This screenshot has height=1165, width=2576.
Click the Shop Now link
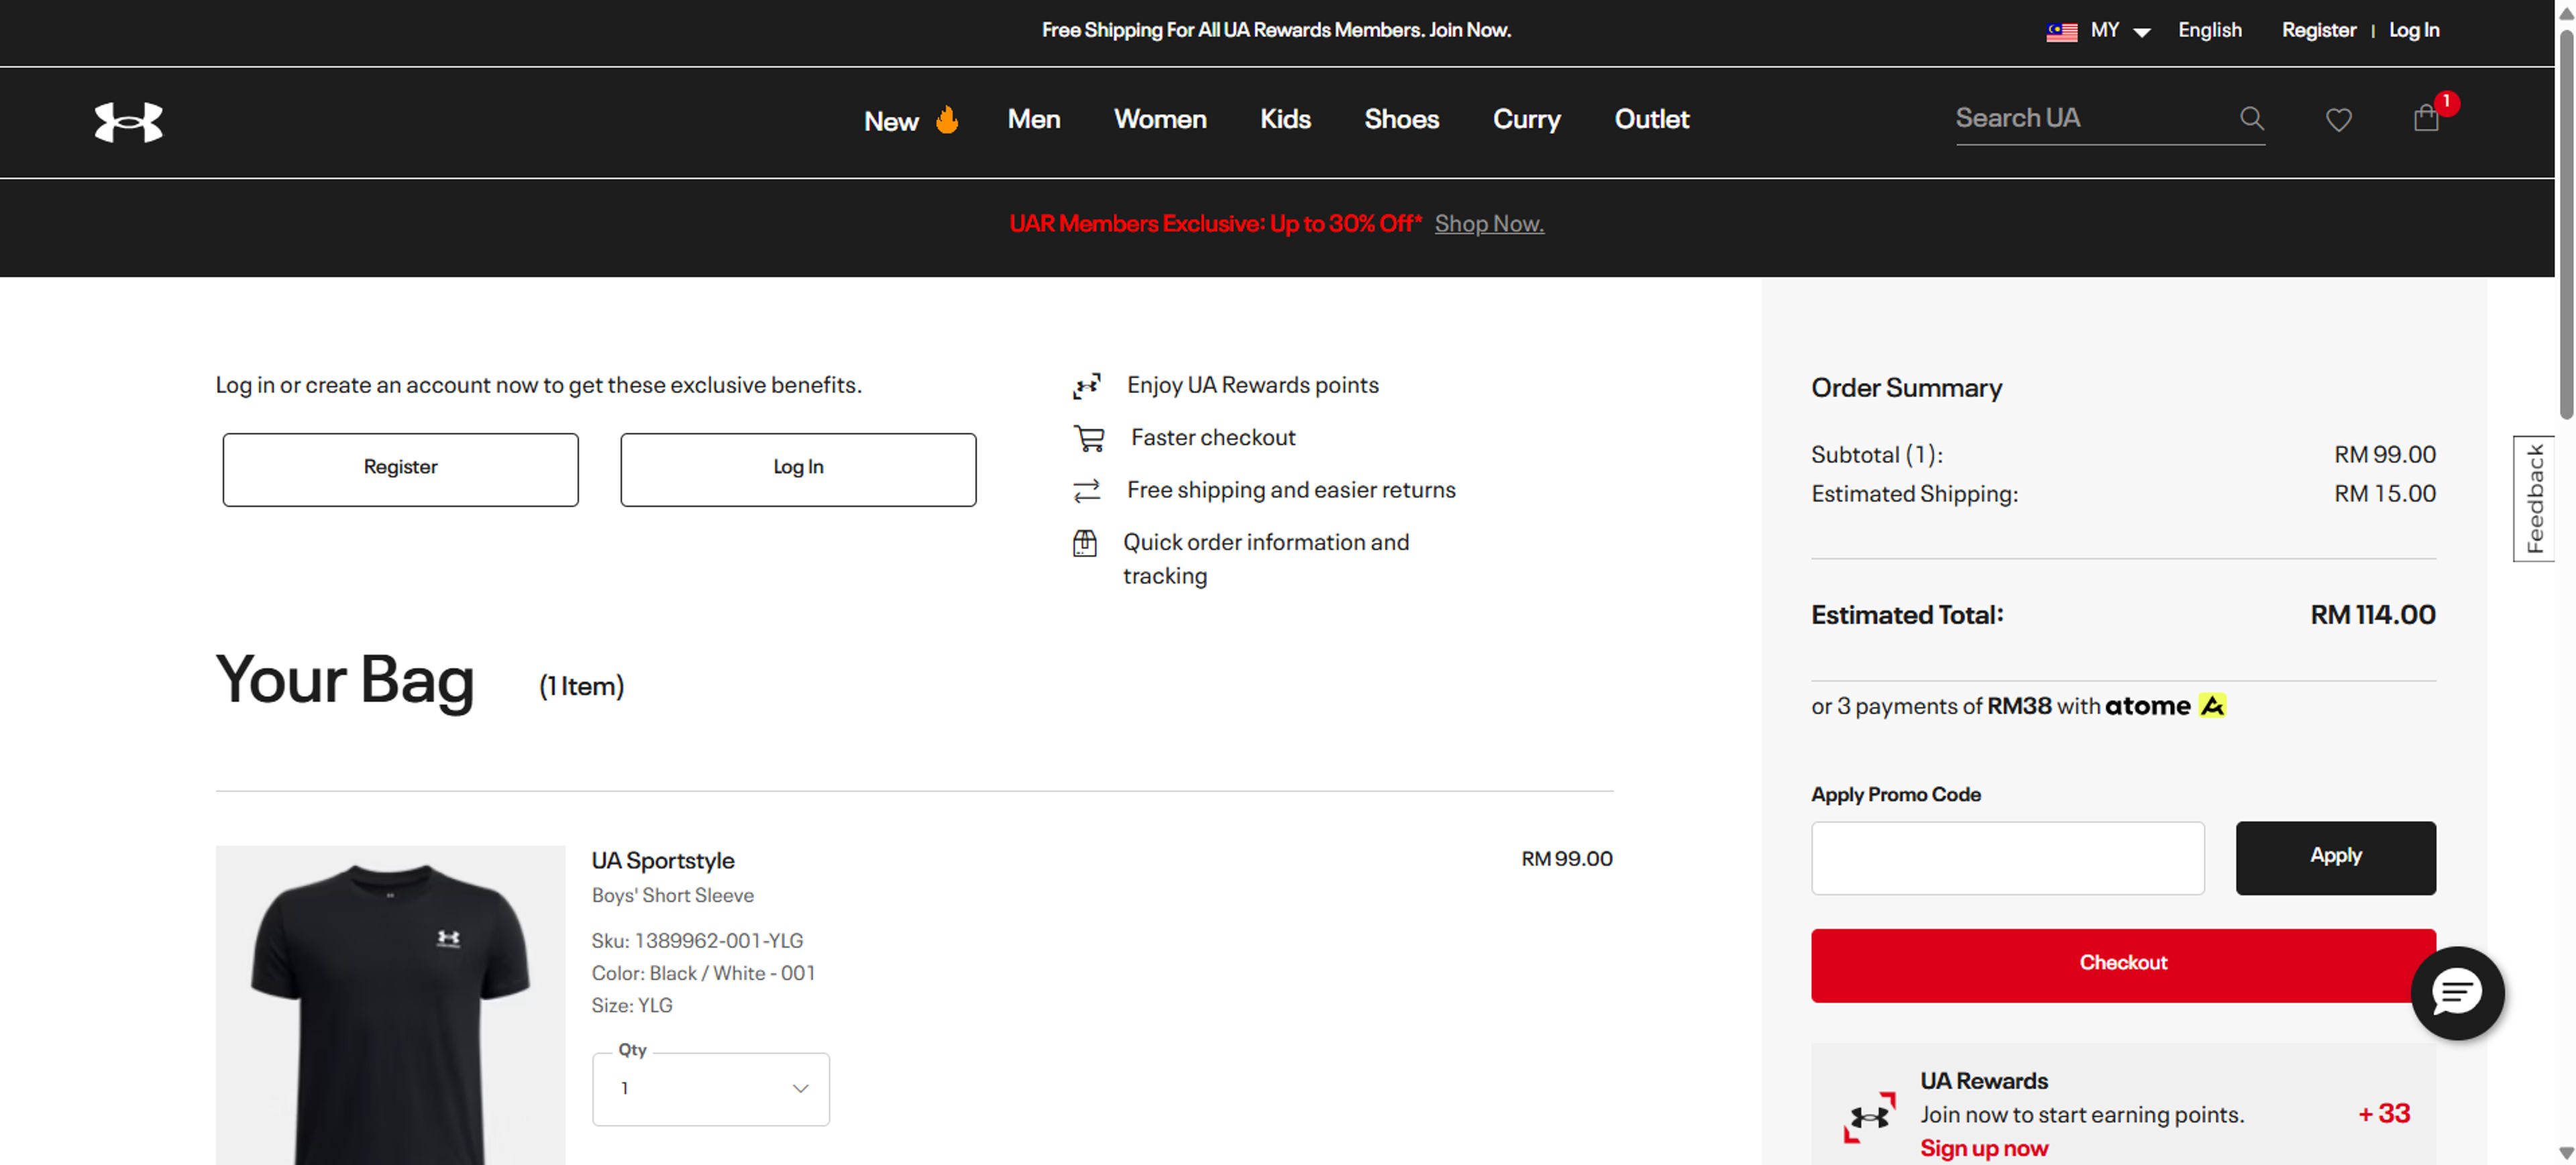click(x=1489, y=224)
